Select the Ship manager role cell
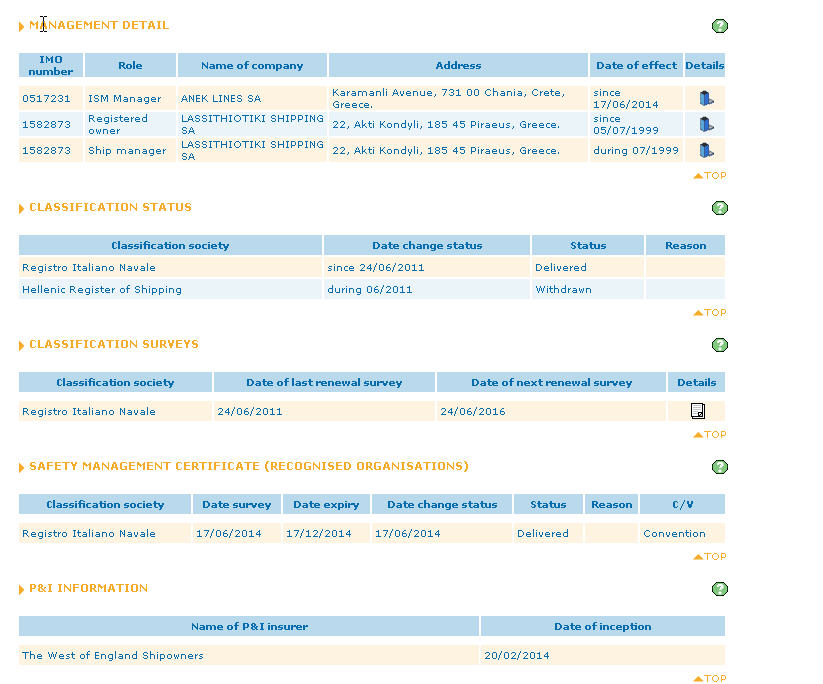Image resolution: width=823 pixels, height=684 pixels. pyautogui.click(x=130, y=151)
